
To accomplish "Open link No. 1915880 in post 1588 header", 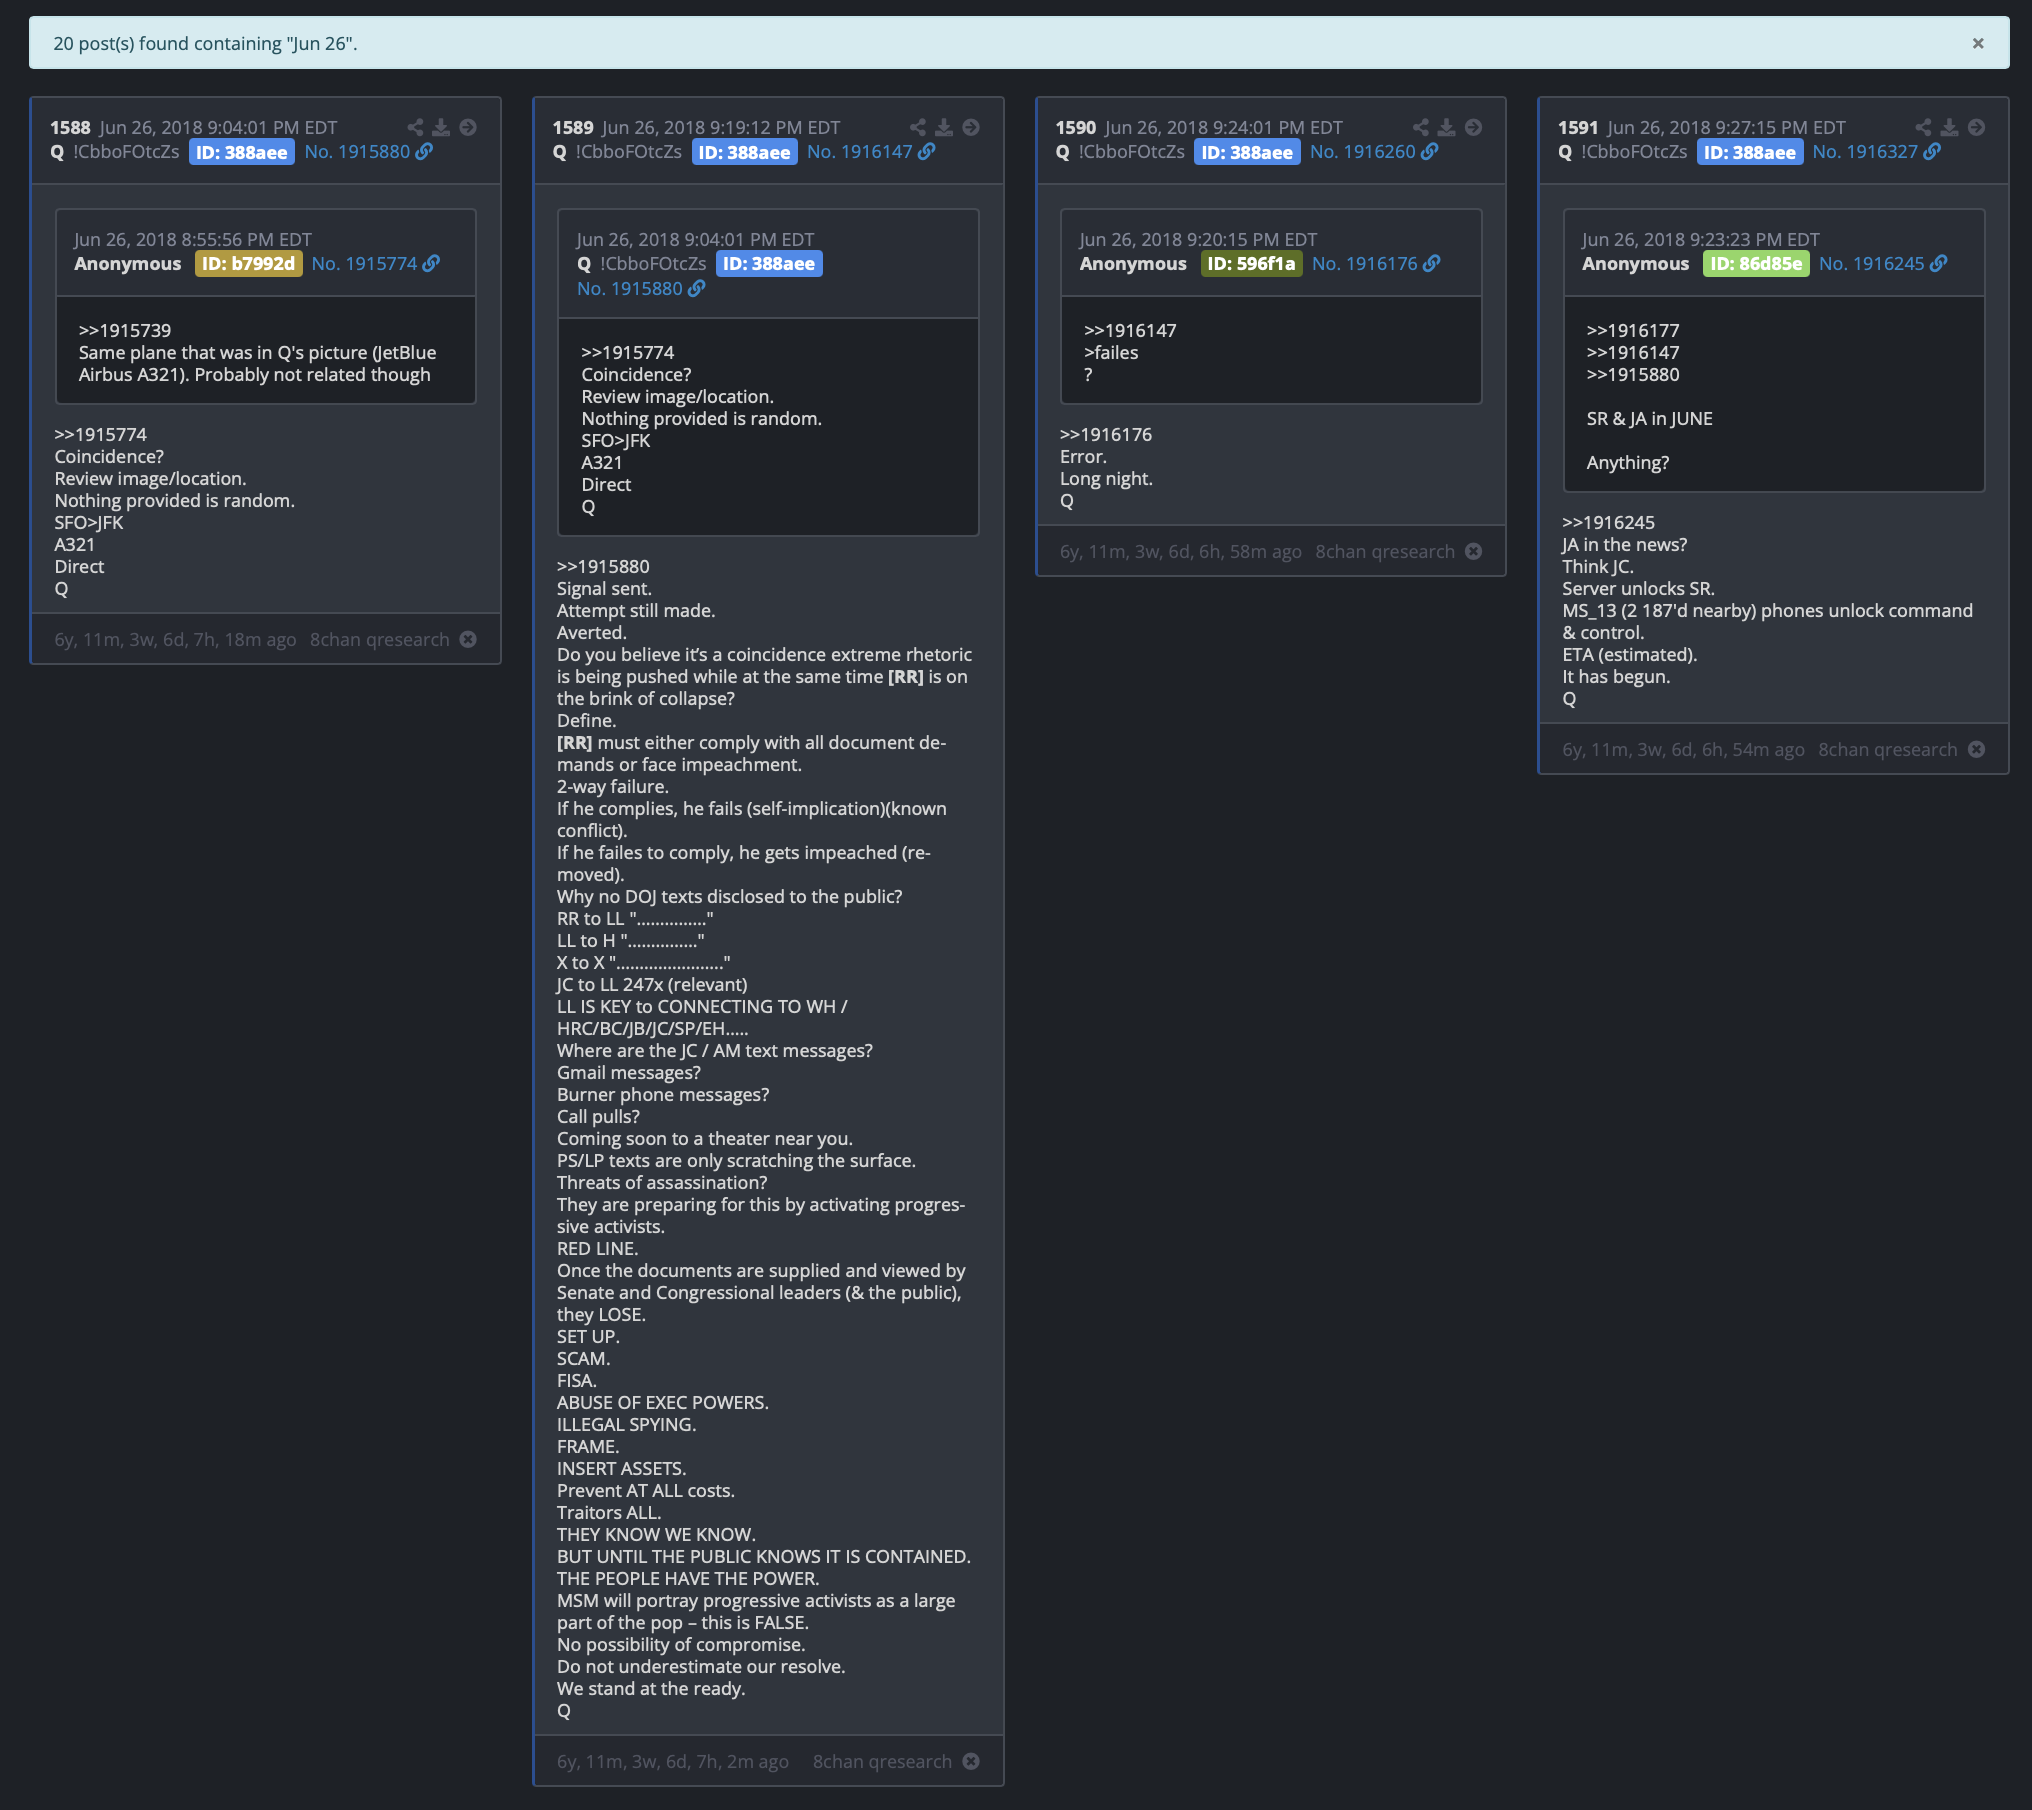I will click(x=368, y=152).
